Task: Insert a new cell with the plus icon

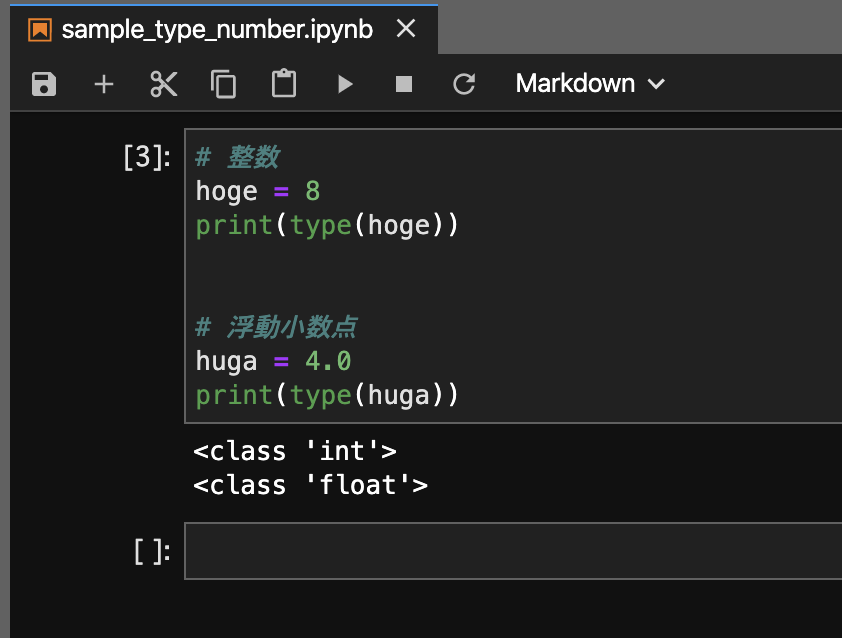Action: 104,84
